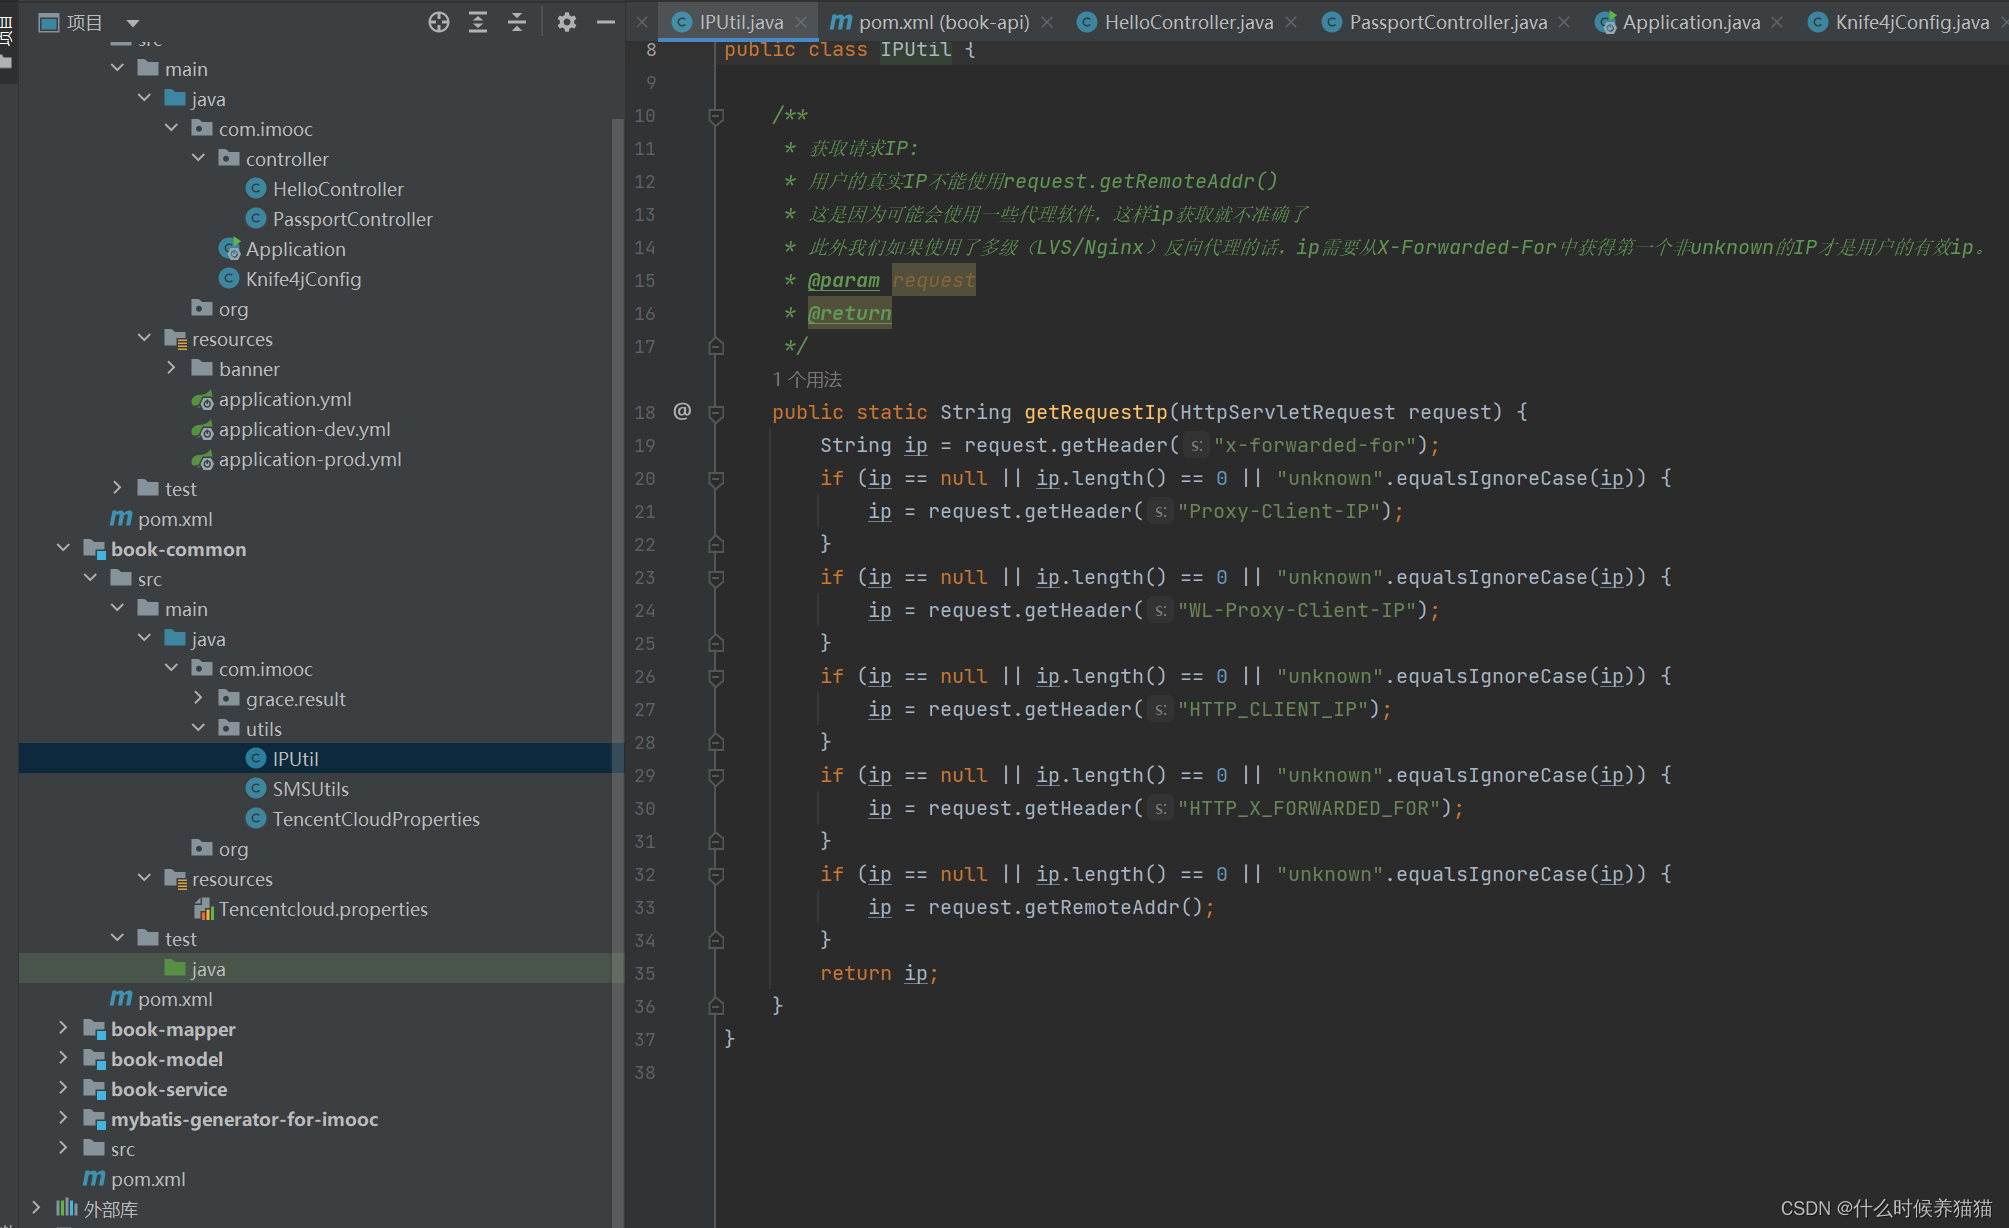Expand the grace.result package
2009x1228 pixels.
(198, 698)
